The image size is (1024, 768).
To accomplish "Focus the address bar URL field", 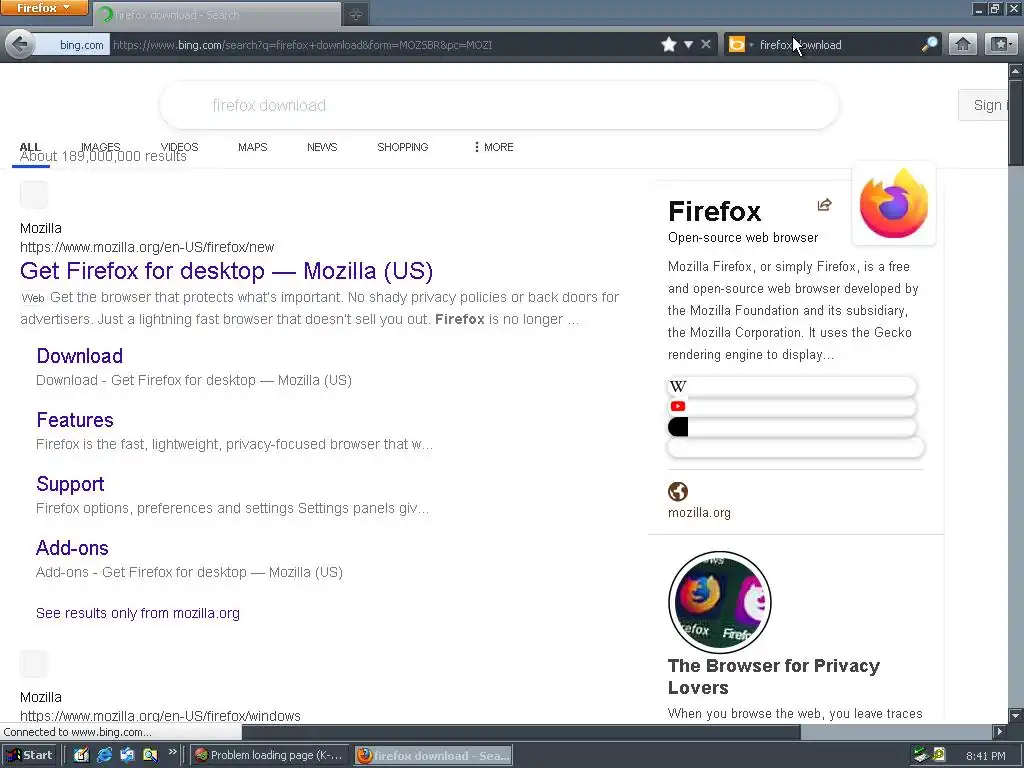I will pyautogui.click(x=382, y=45).
